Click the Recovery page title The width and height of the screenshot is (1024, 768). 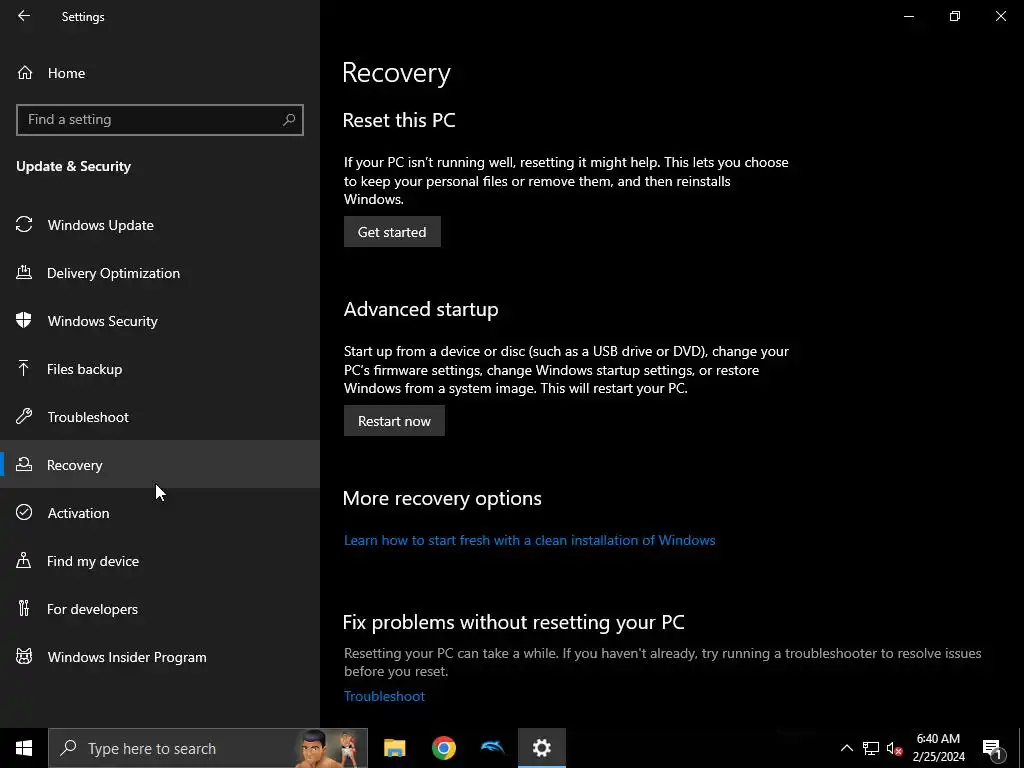pyautogui.click(x=396, y=72)
